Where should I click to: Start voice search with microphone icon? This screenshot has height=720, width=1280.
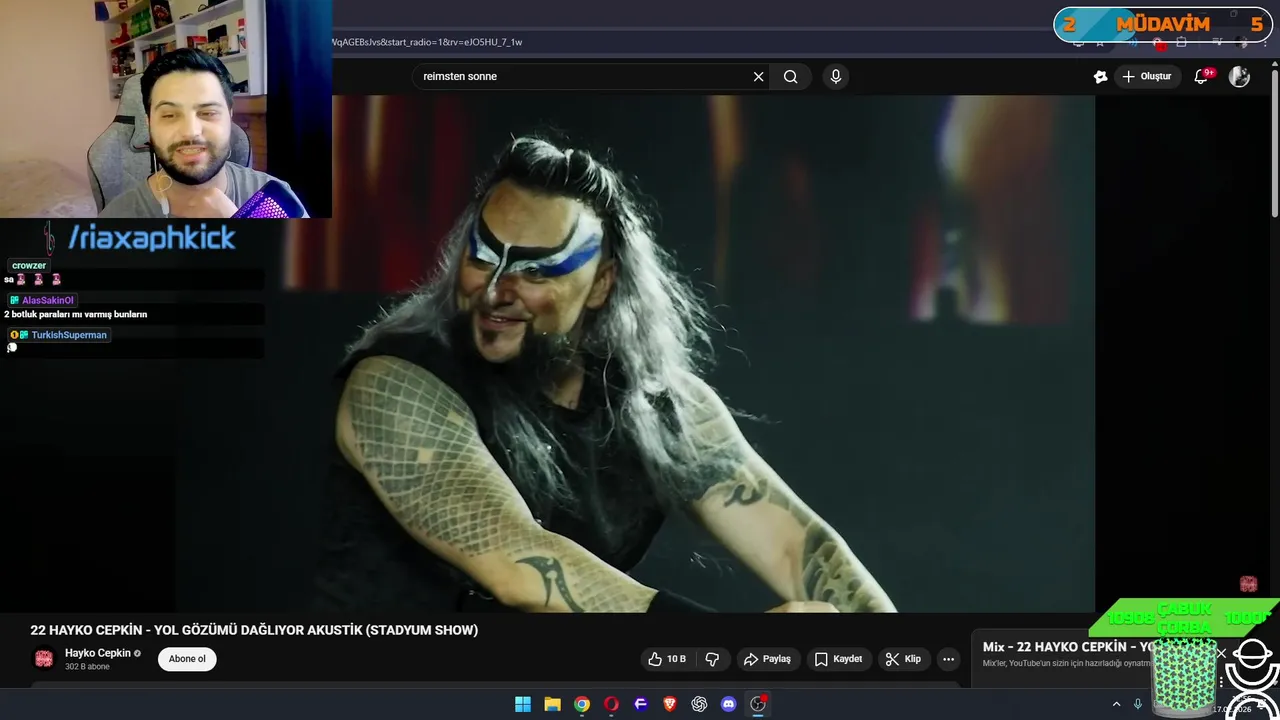[x=836, y=77]
